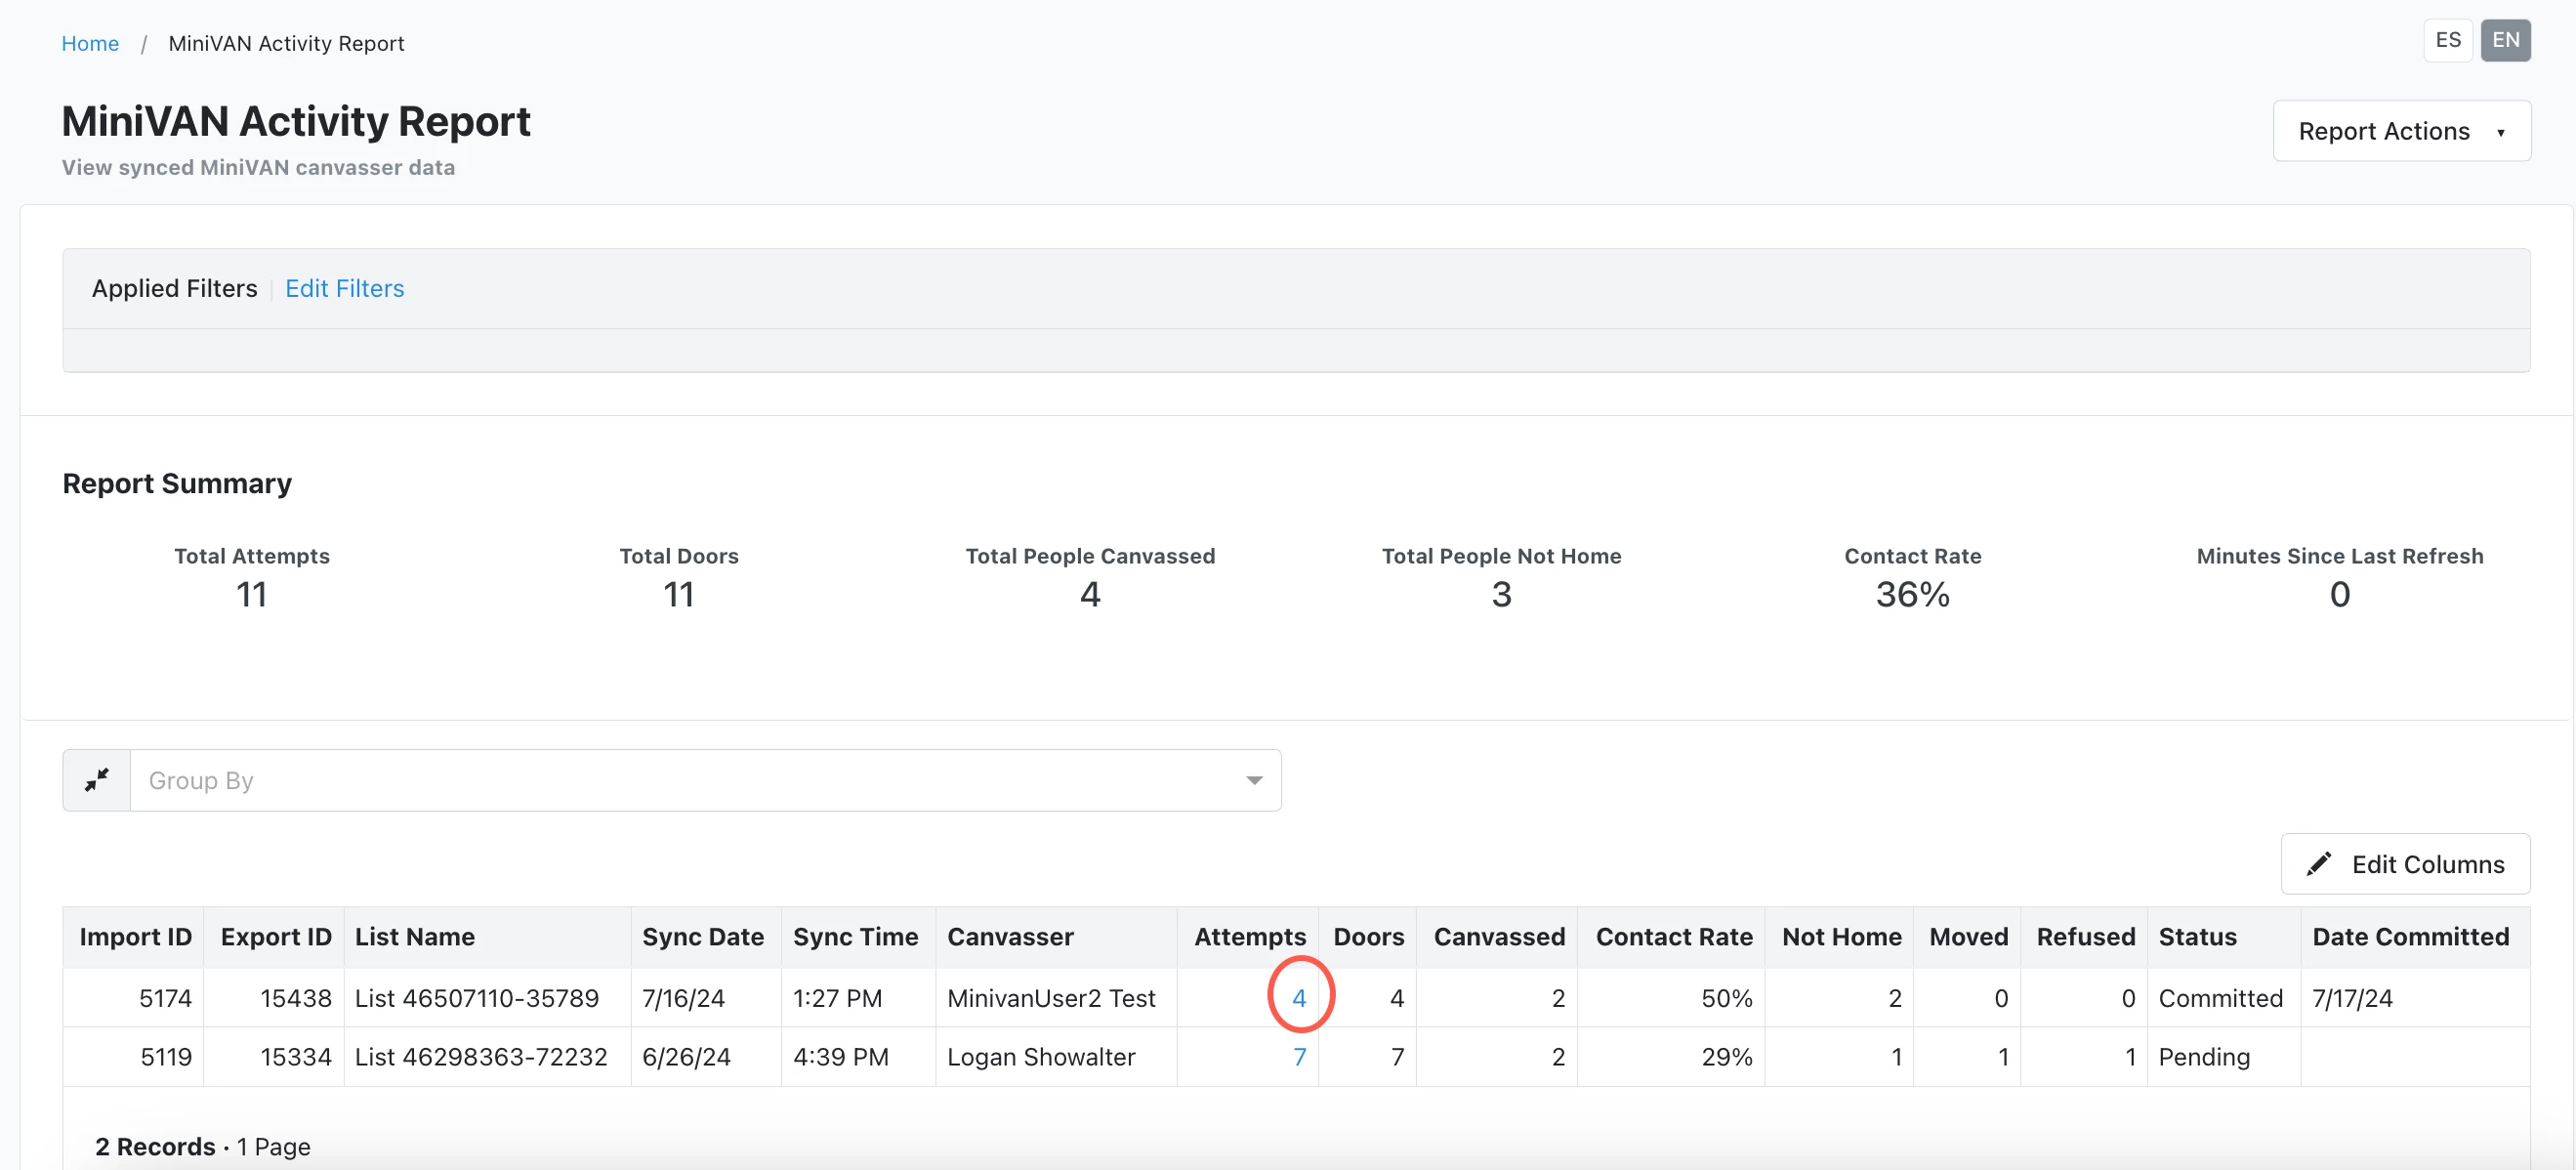Click the pencil icon on Edit Columns
The height and width of the screenshot is (1170, 2576).
pyautogui.click(x=2318, y=864)
